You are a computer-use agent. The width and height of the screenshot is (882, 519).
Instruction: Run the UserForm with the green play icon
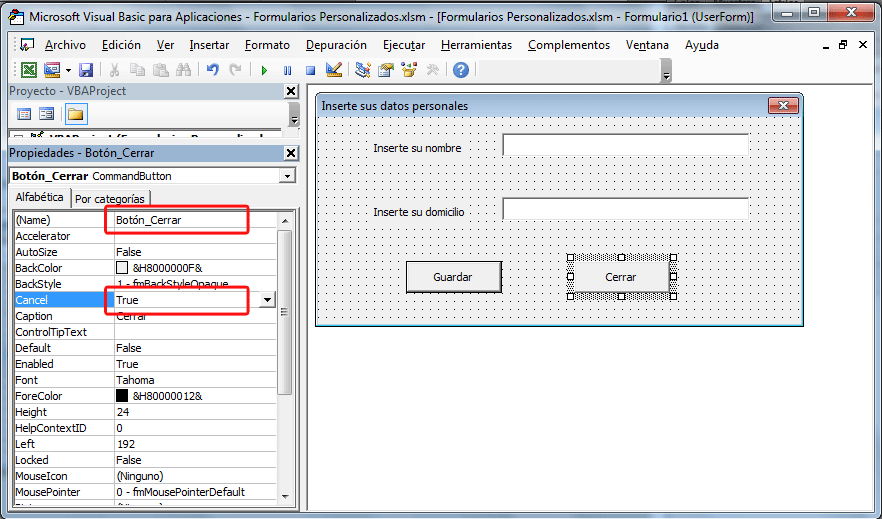[x=264, y=70]
